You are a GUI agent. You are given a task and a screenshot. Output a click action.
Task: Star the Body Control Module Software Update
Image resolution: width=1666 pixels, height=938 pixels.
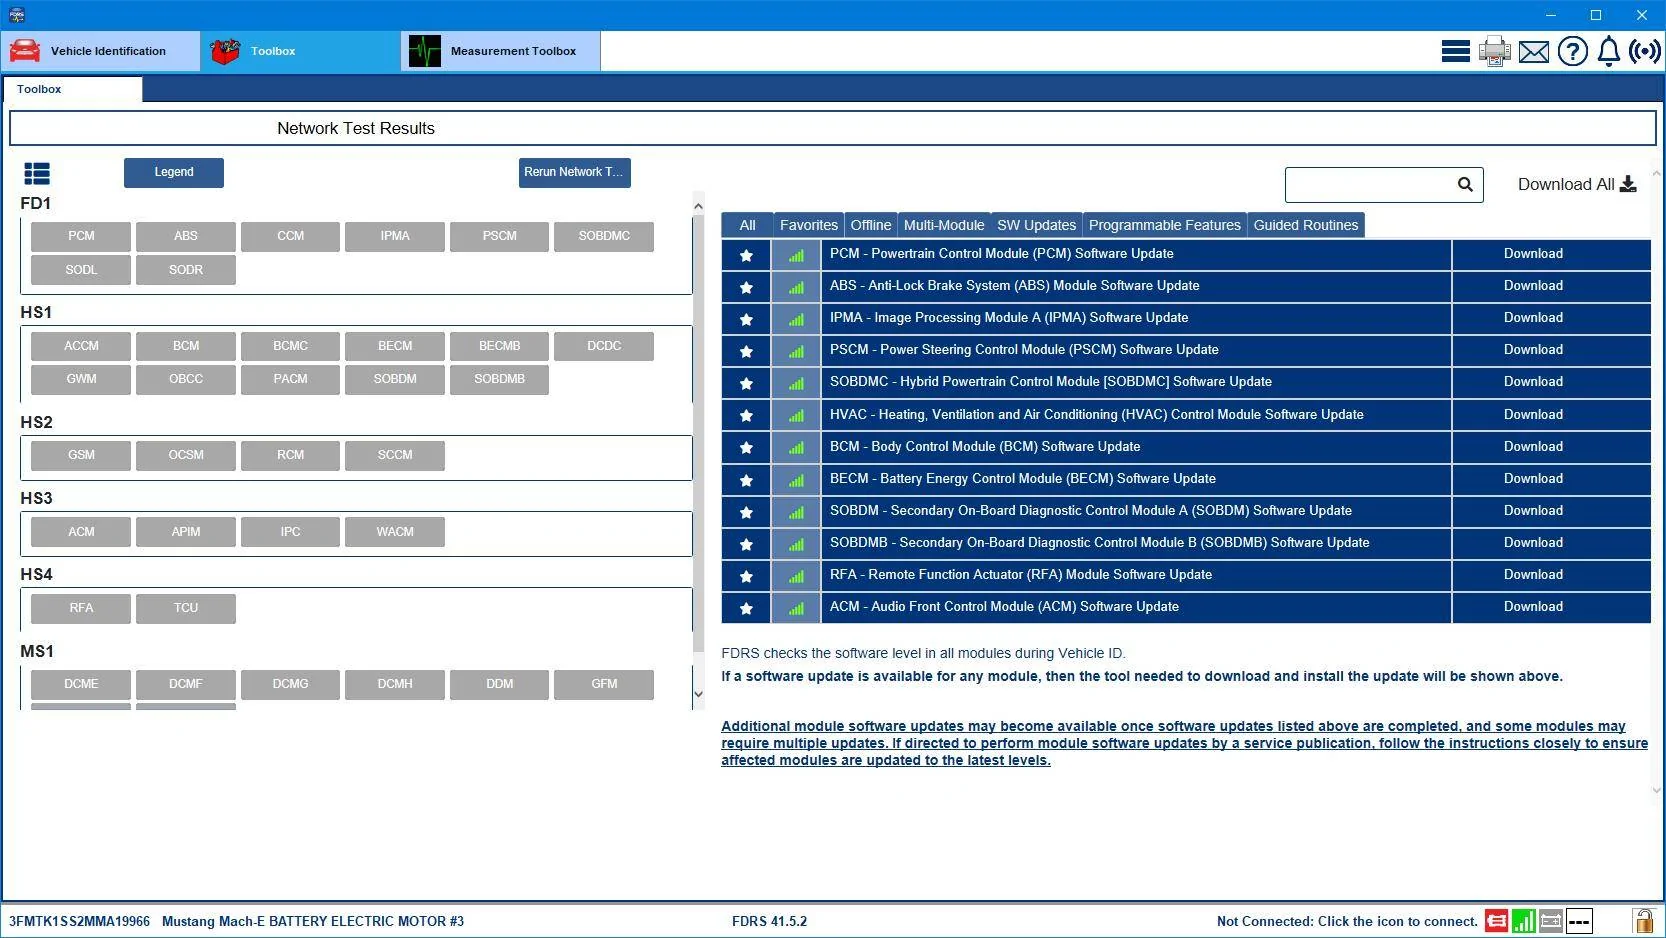(746, 448)
